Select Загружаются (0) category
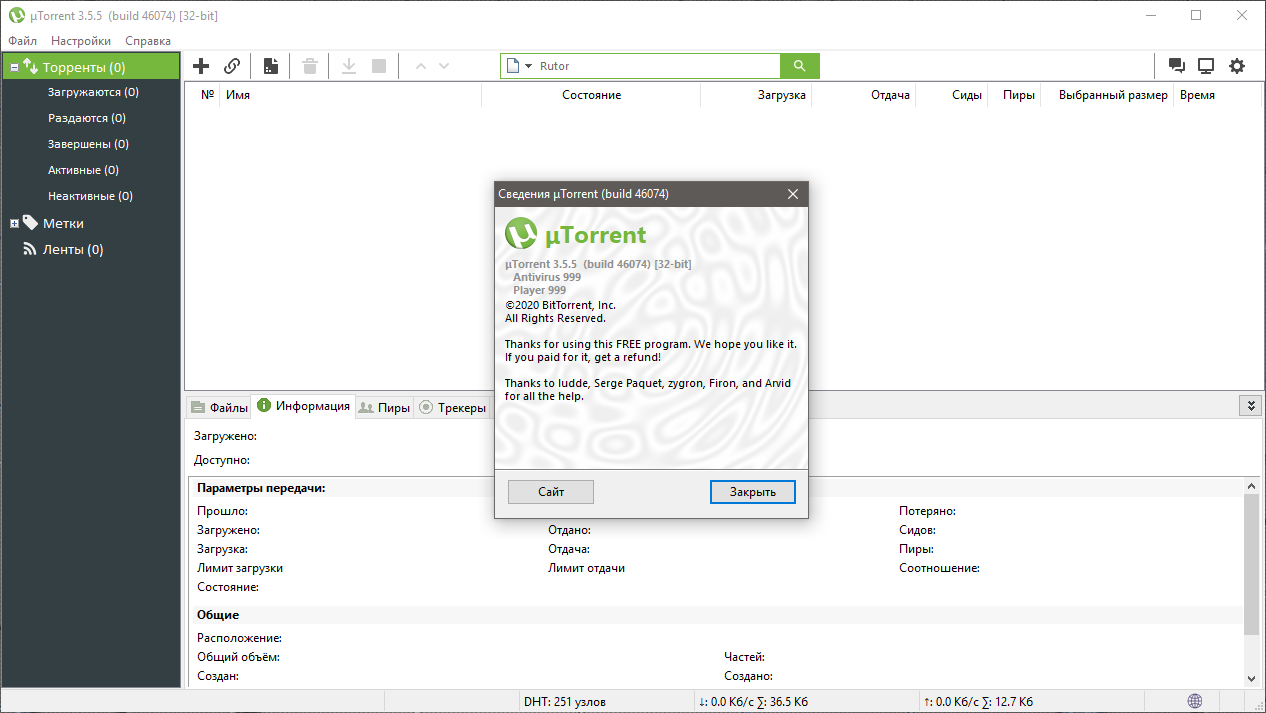 93,92
